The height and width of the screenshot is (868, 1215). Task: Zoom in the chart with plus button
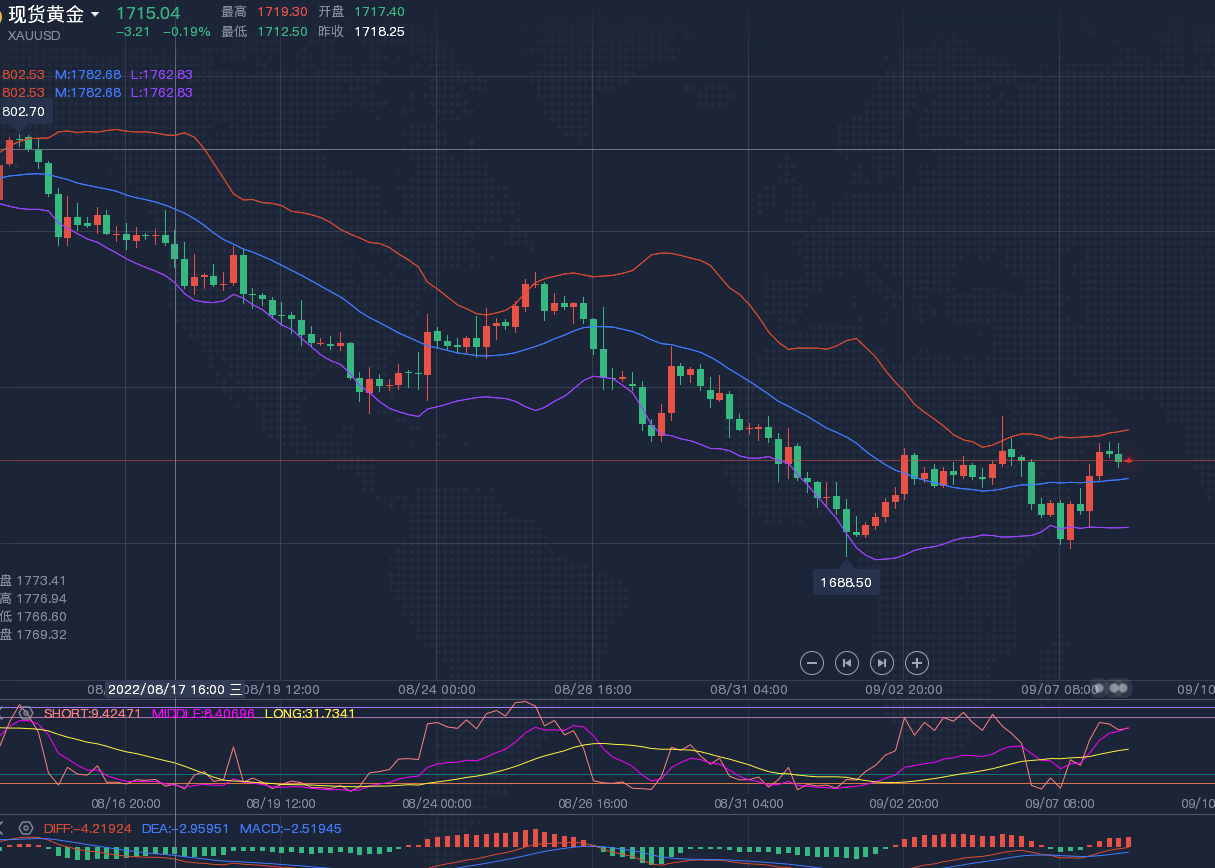[x=917, y=662]
